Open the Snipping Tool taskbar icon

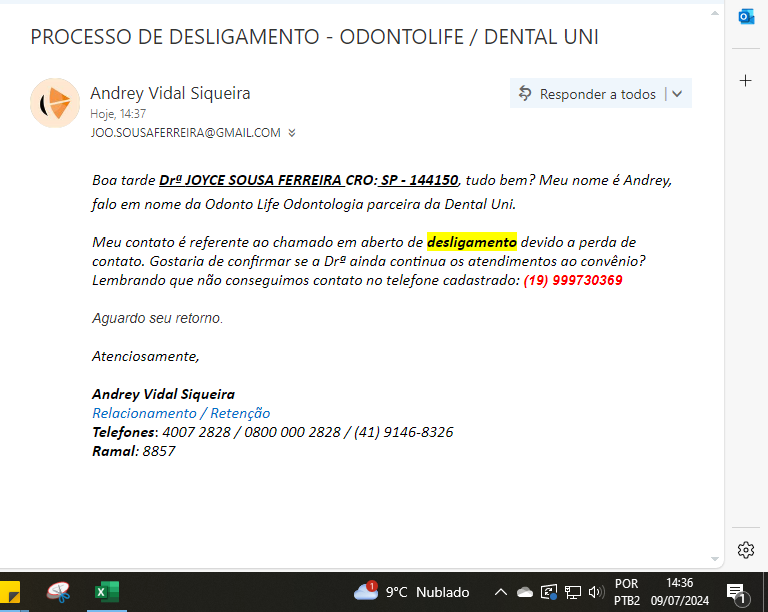(59, 592)
